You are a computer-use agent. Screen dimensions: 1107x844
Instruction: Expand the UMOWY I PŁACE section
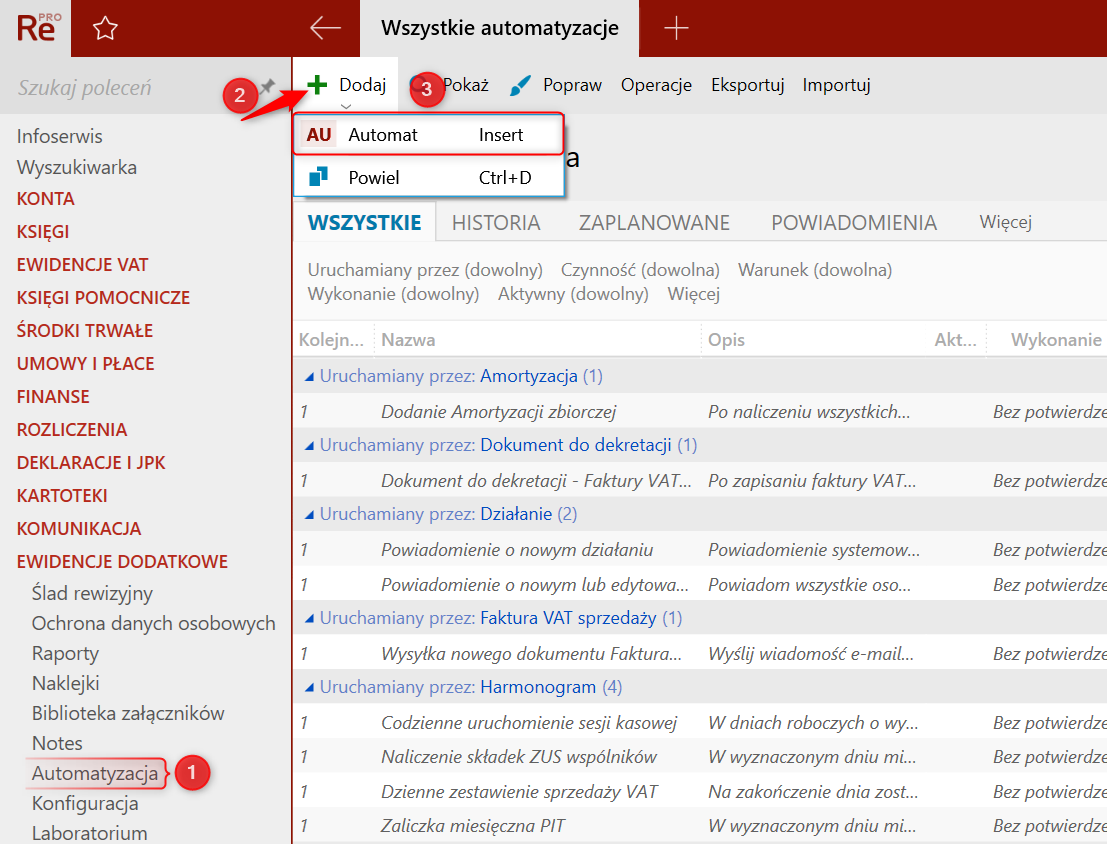85,364
